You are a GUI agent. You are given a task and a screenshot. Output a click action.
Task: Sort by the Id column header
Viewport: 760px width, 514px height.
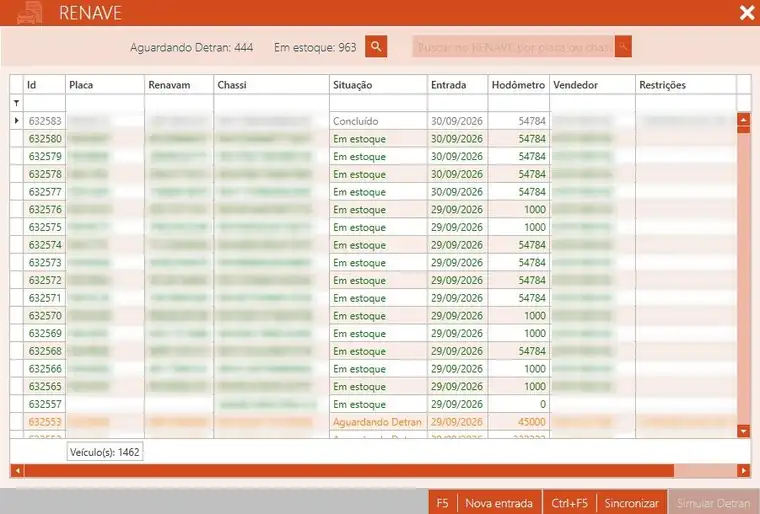pyautogui.click(x=44, y=85)
